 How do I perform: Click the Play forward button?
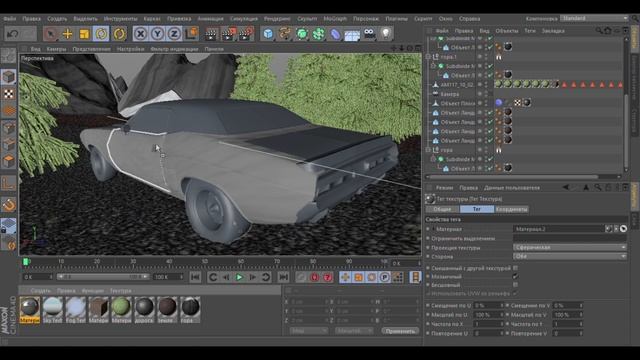[x=239, y=277]
